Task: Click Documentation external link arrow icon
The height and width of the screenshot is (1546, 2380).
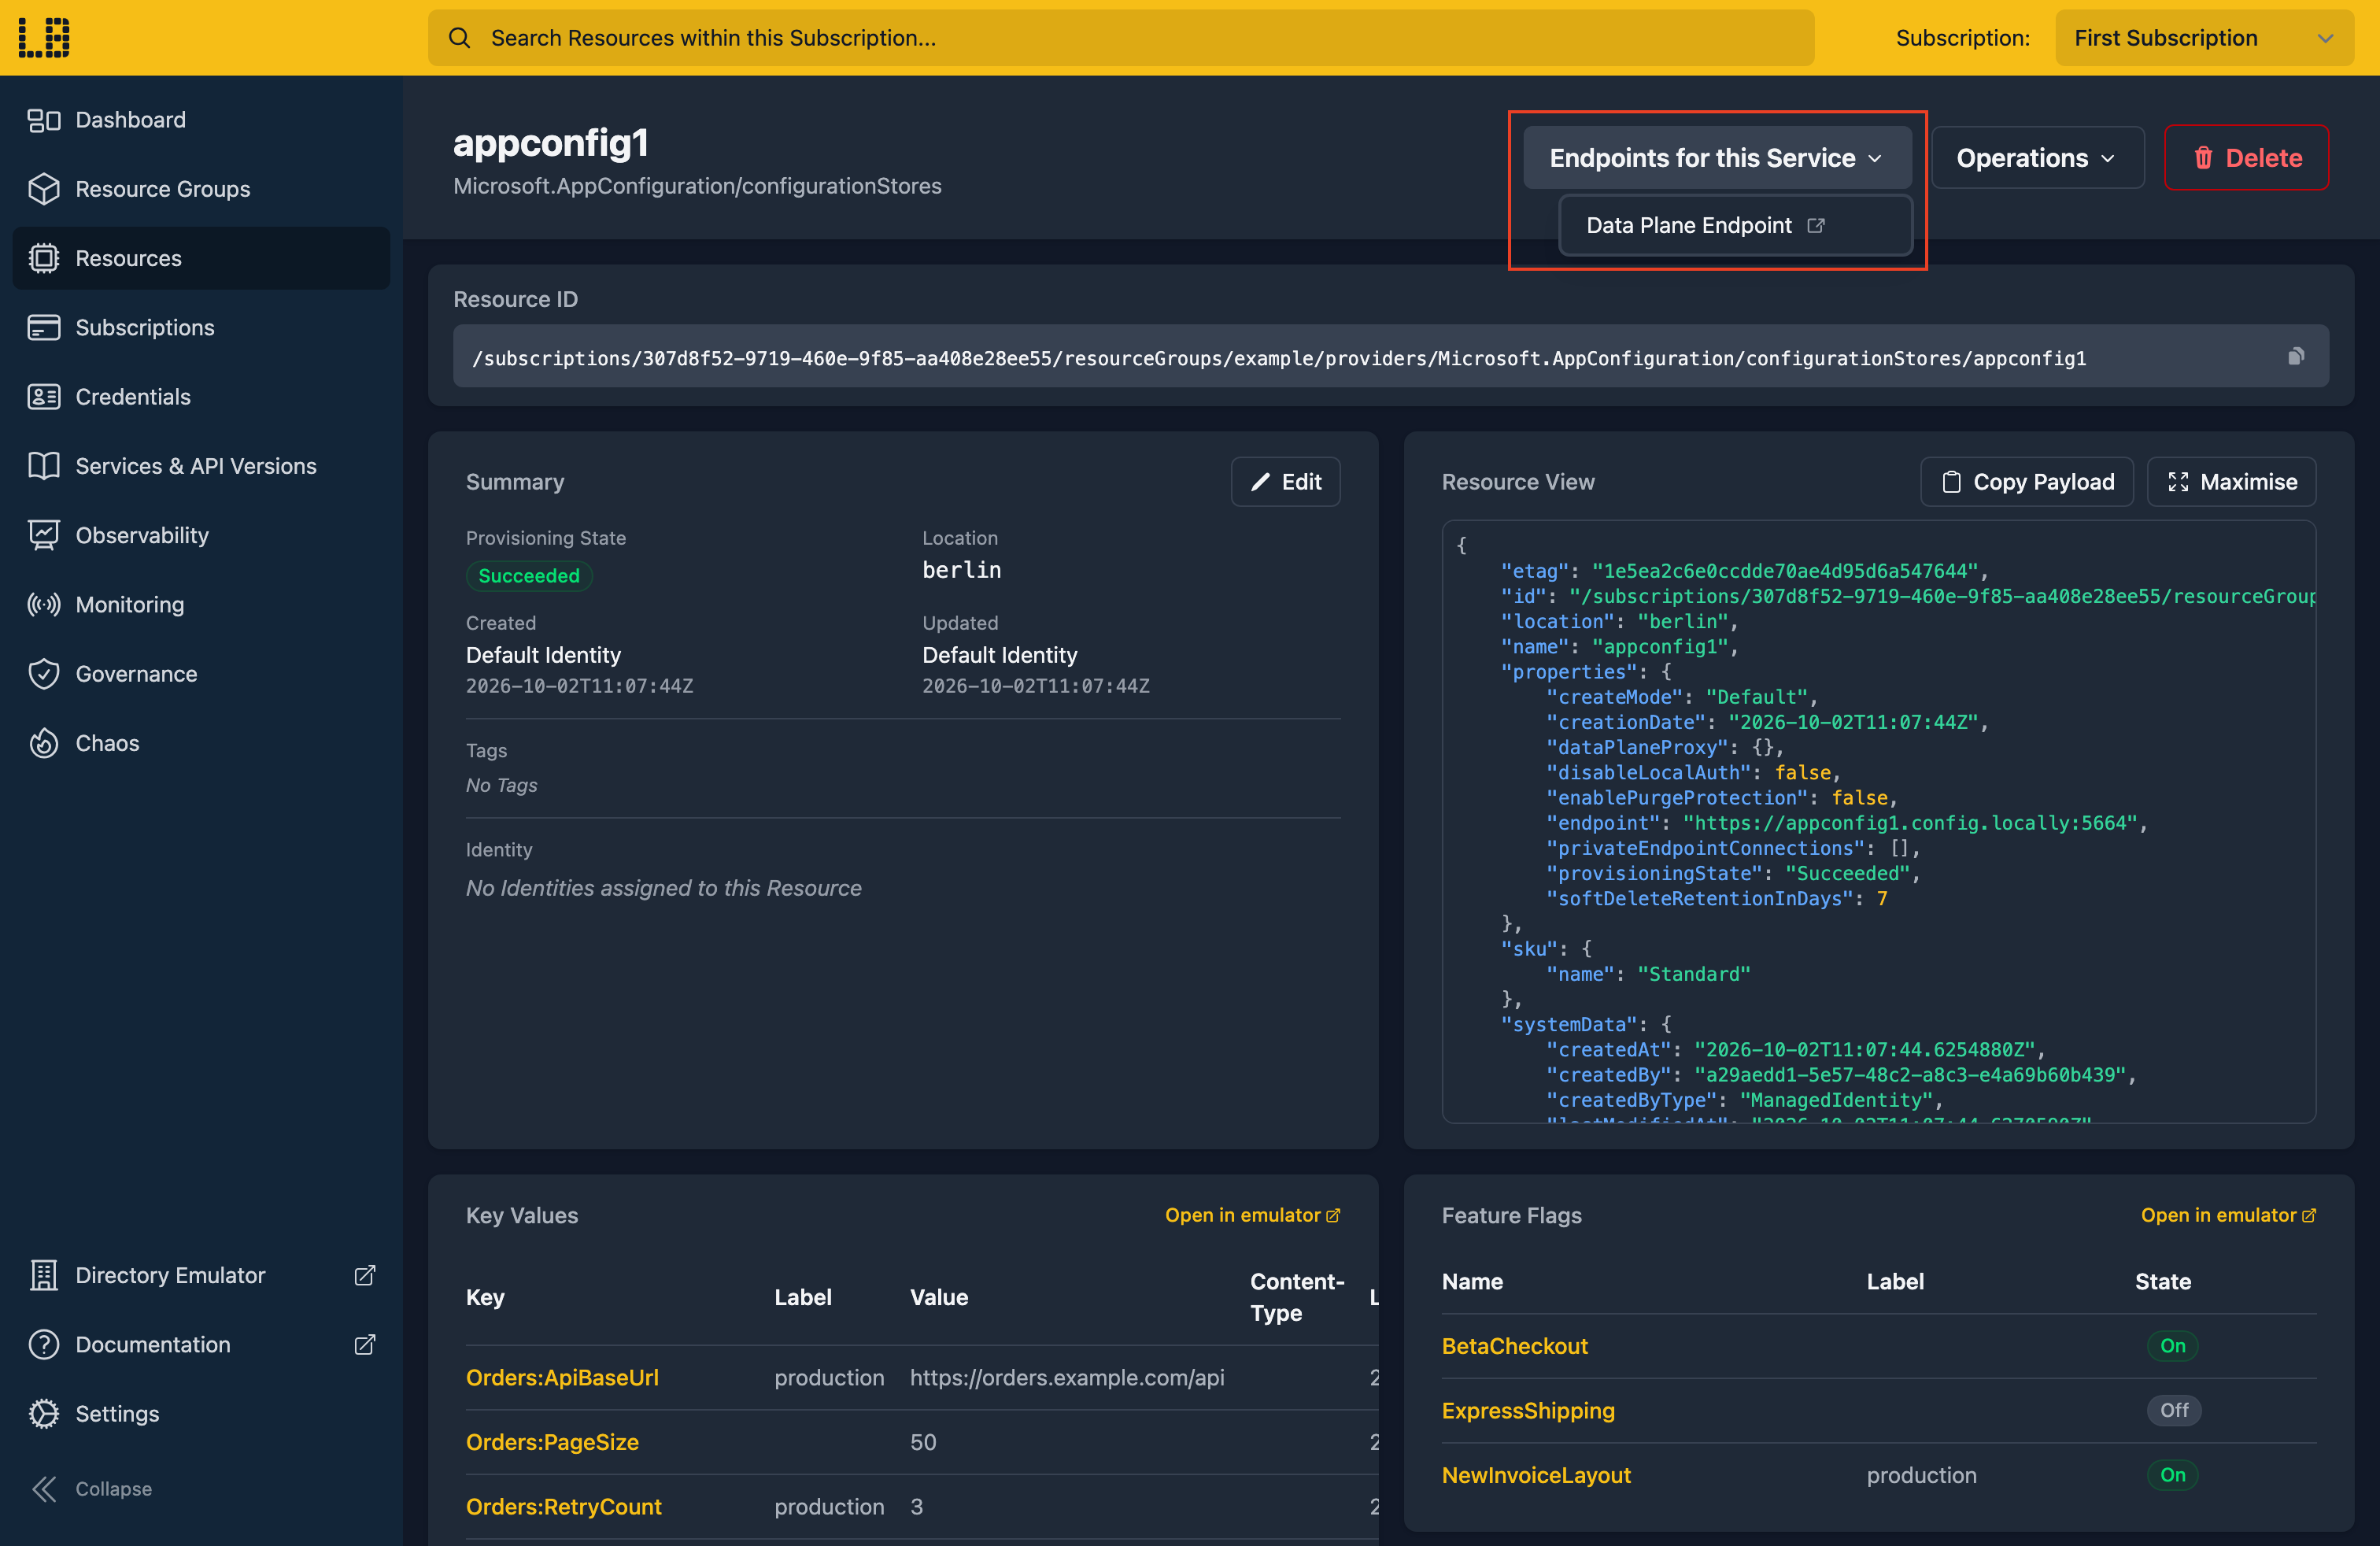Action: pos(365,1344)
